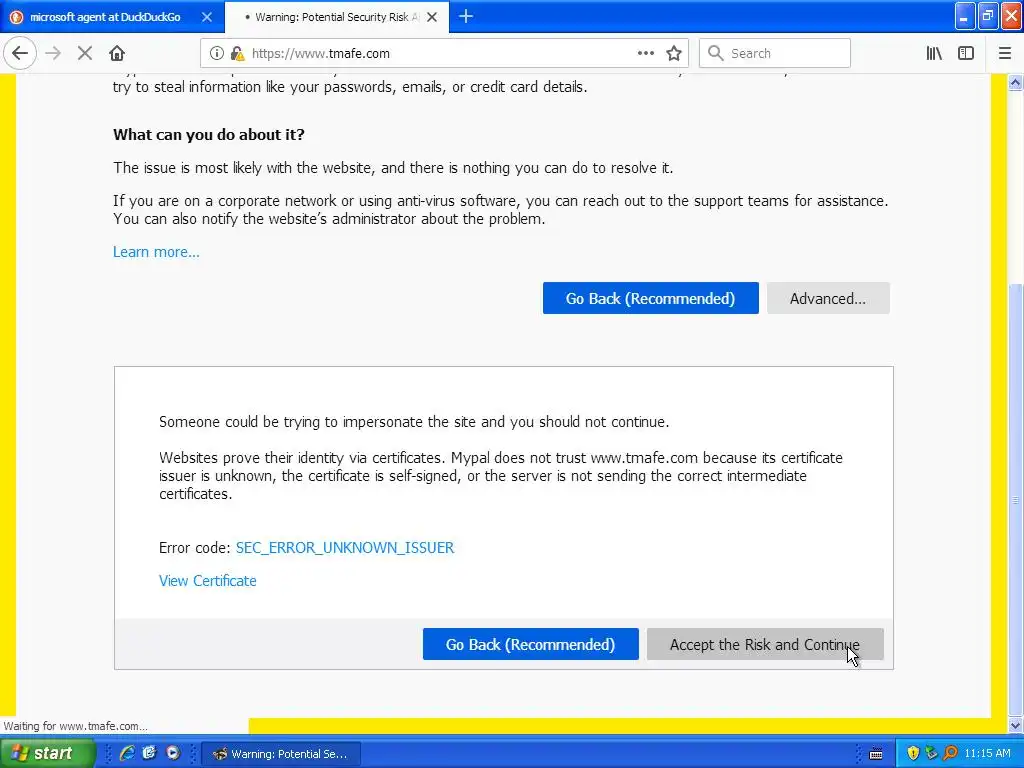Open the Windows start menu

(x=47, y=754)
